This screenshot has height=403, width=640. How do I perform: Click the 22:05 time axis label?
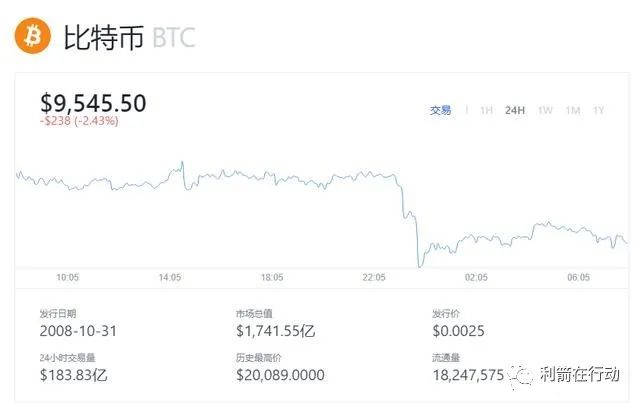coord(374,277)
